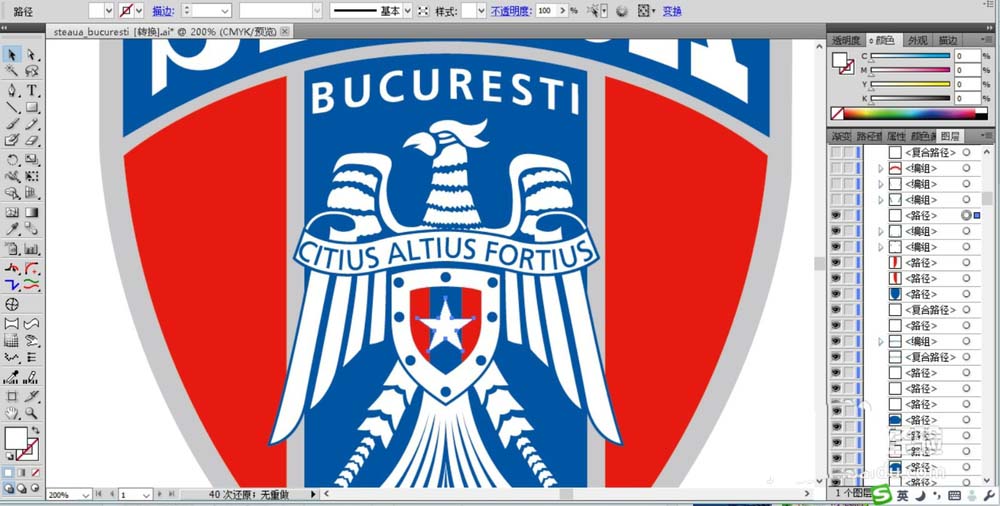This screenshot has height=506, width=1000.
Task: Select the Magic Wand tool
Action: click(x=12, y=71)
